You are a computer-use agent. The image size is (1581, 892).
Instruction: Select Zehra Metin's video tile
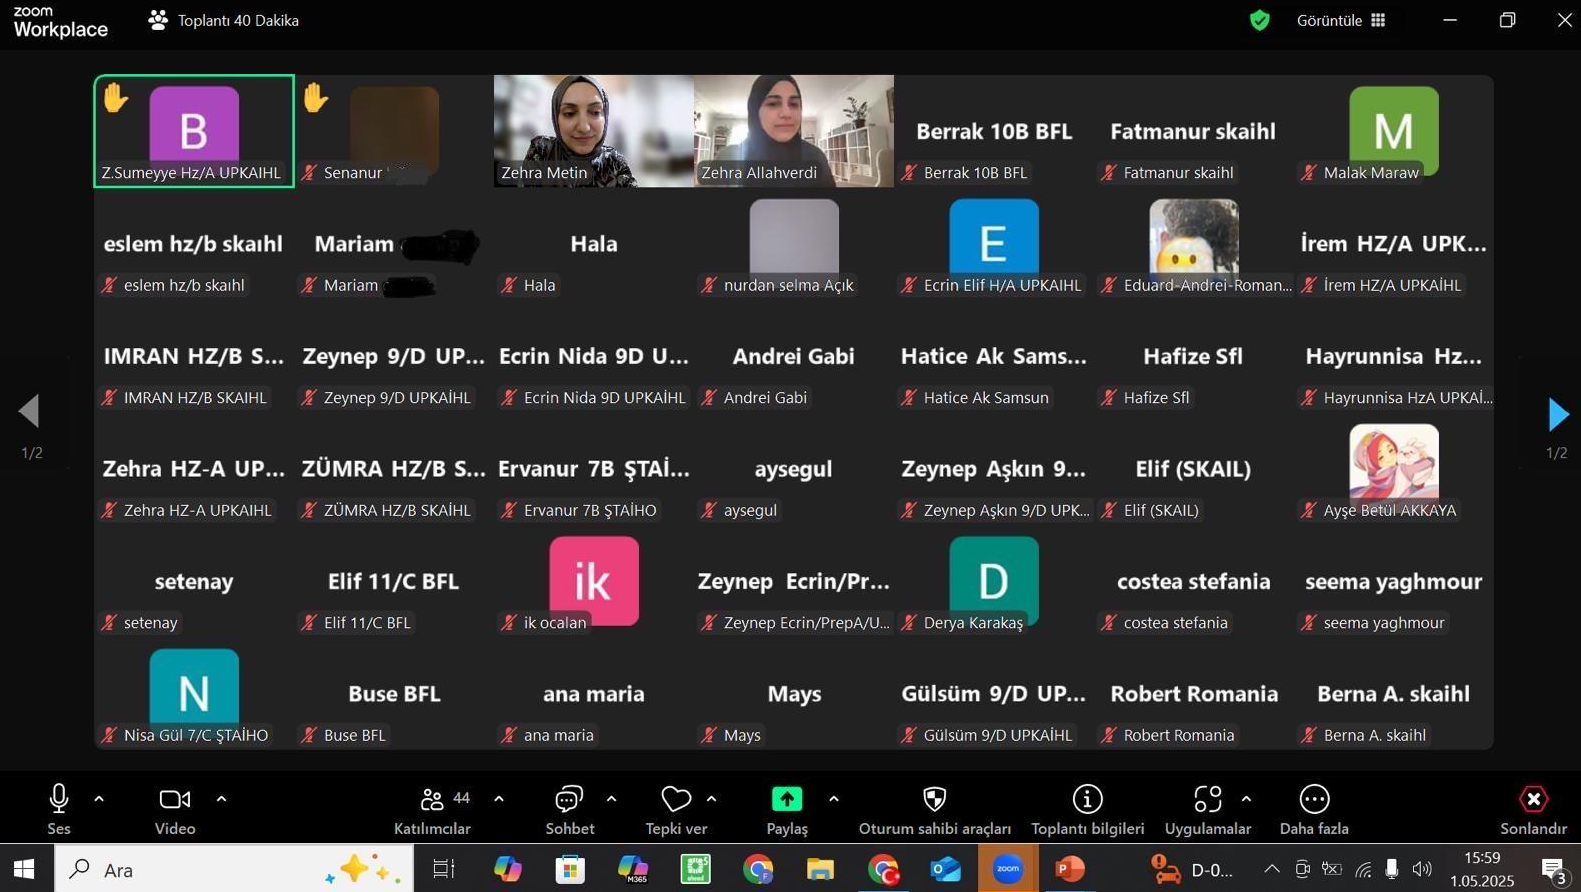pyautogui.click(x=594, y=130)
